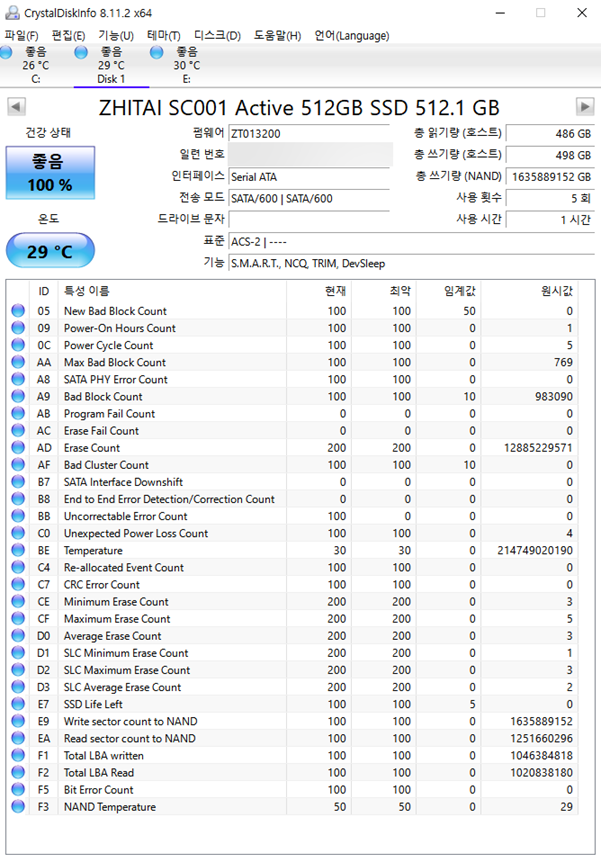
Task: Click the NAND writes value 1635889152 GB
Action: (x=550, y=177)
